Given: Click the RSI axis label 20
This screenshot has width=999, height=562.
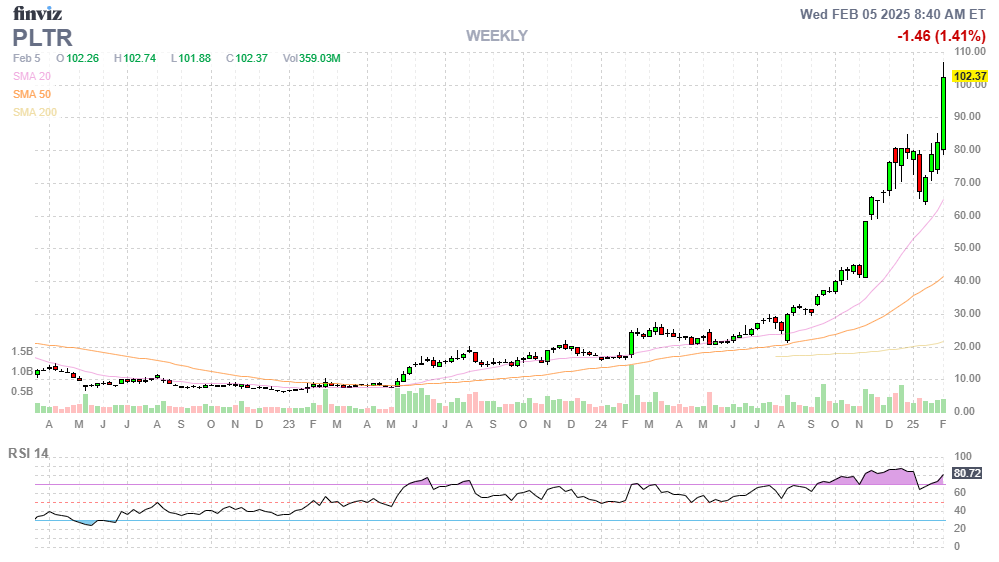Looking at the screenshot, I should pyautogui.click(x=959, y=528).
